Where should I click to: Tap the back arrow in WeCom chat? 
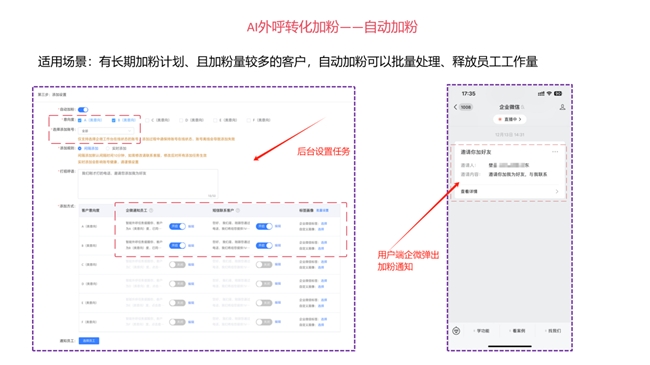click(456, 107)
